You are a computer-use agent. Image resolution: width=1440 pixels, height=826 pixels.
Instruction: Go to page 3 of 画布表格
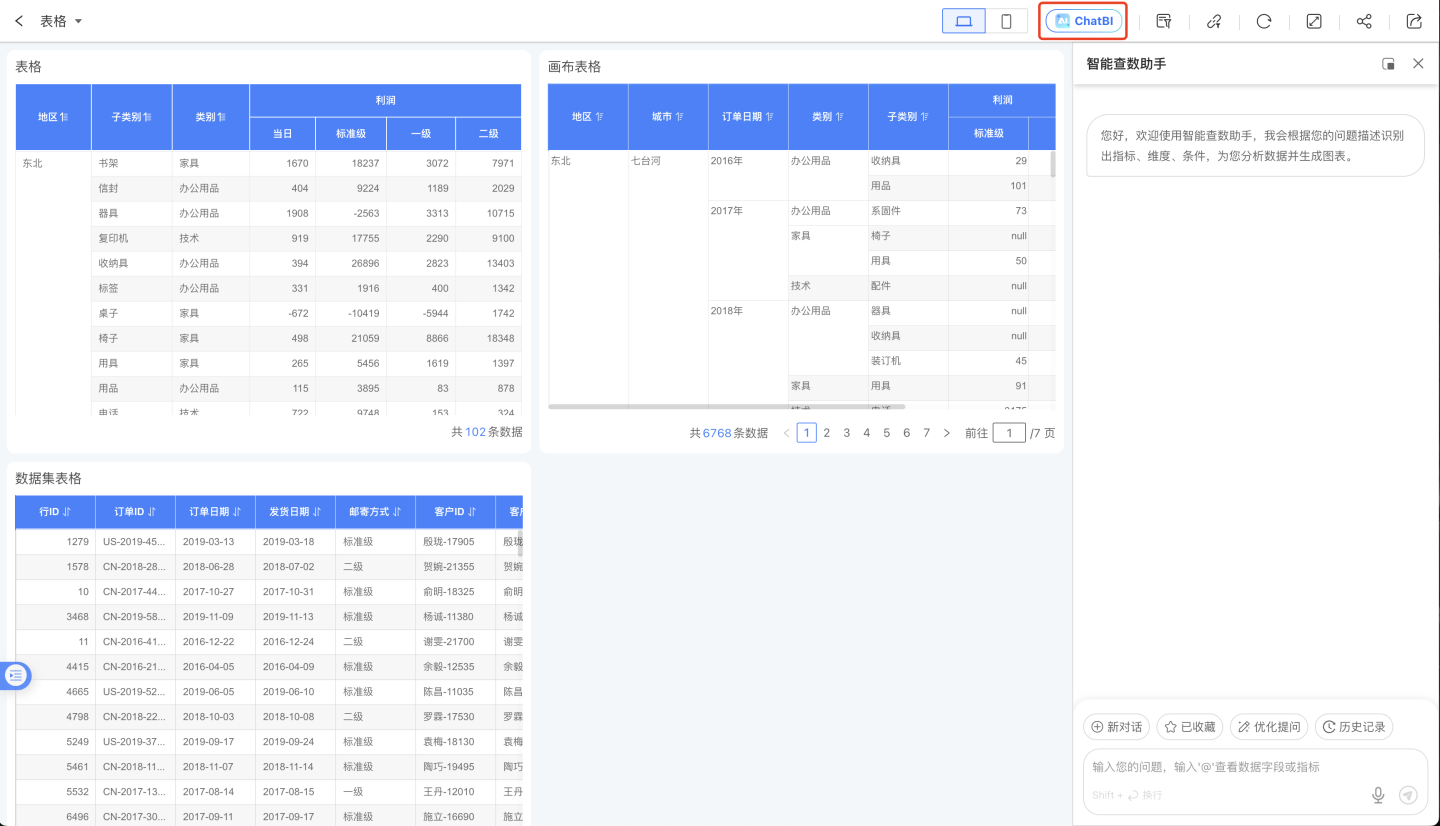click(846, 433)
